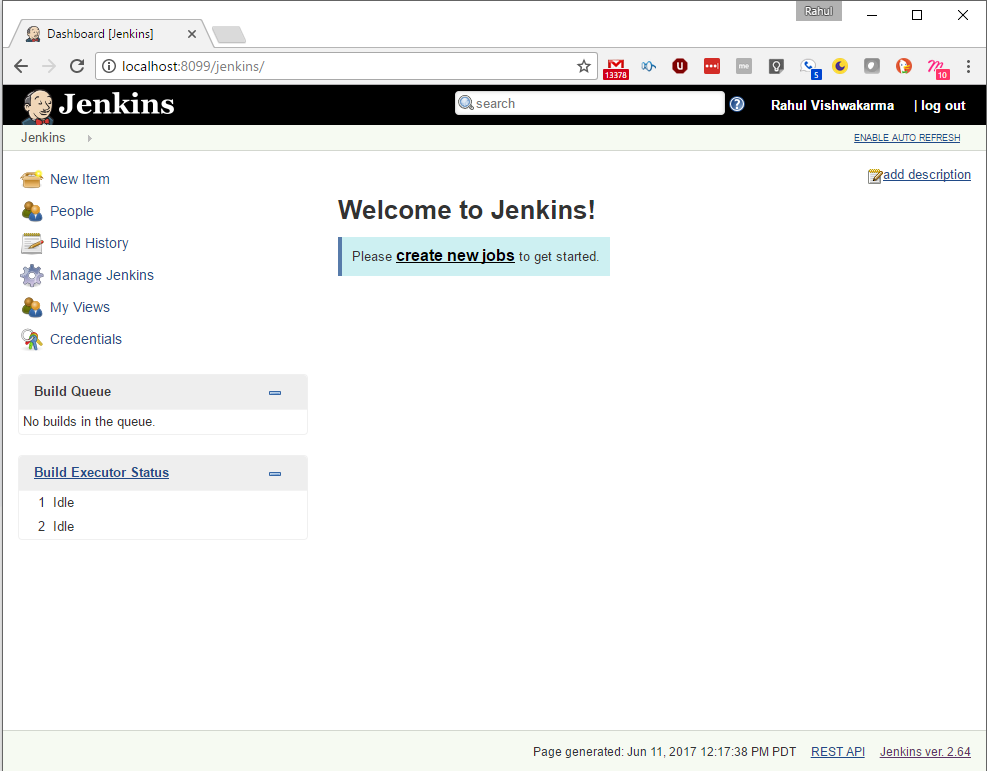
Task: Click the New Item icon in sidebar
Action: 32,180
